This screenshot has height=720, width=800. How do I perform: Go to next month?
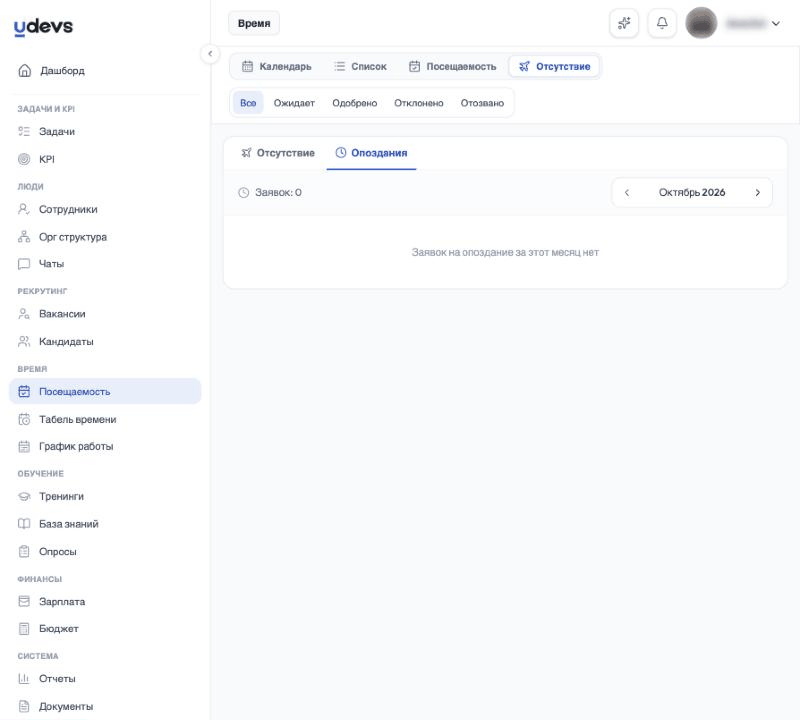click(758, 192)
